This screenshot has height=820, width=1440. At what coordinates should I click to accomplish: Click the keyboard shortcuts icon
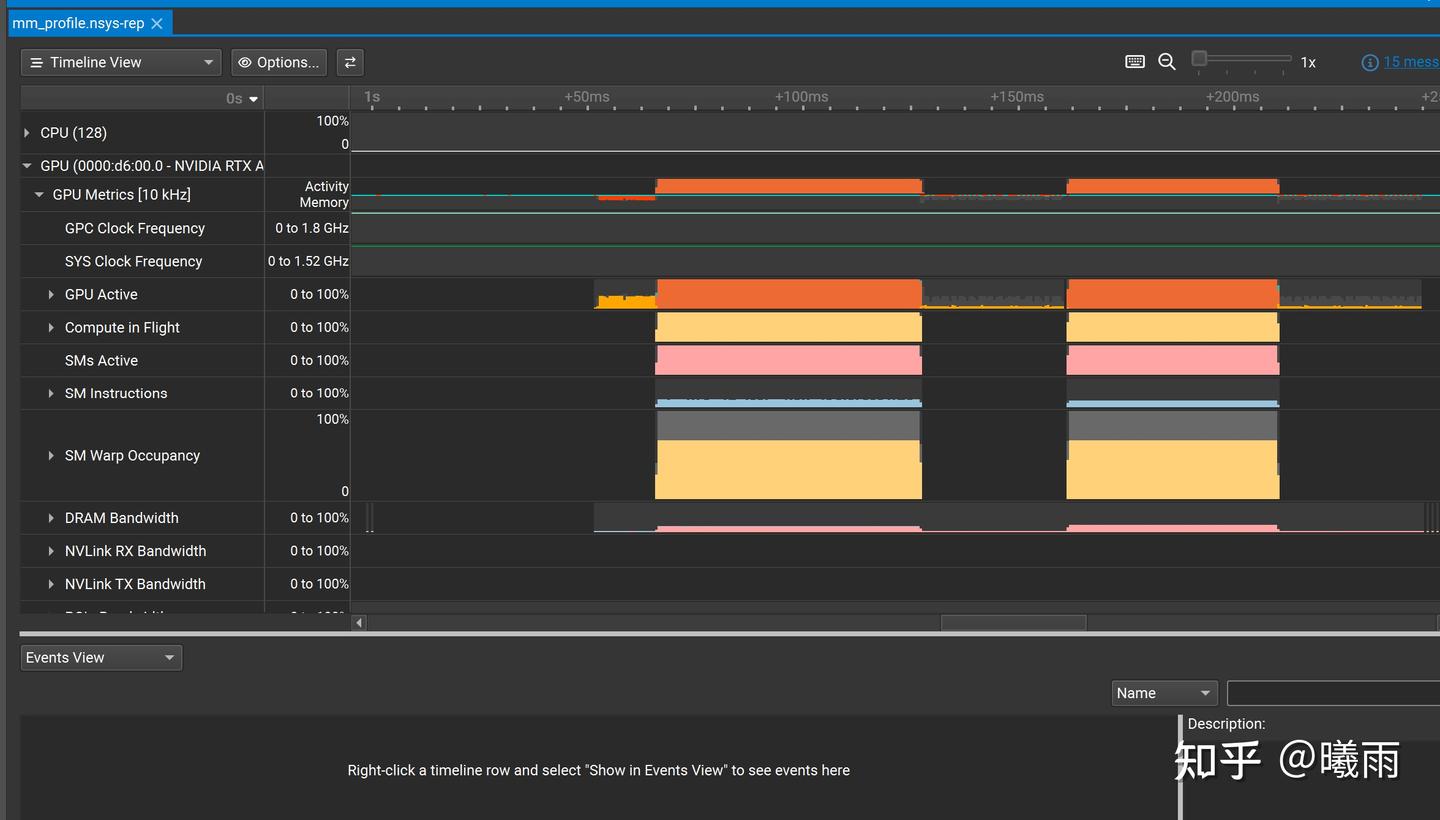tap(1134, 62)
